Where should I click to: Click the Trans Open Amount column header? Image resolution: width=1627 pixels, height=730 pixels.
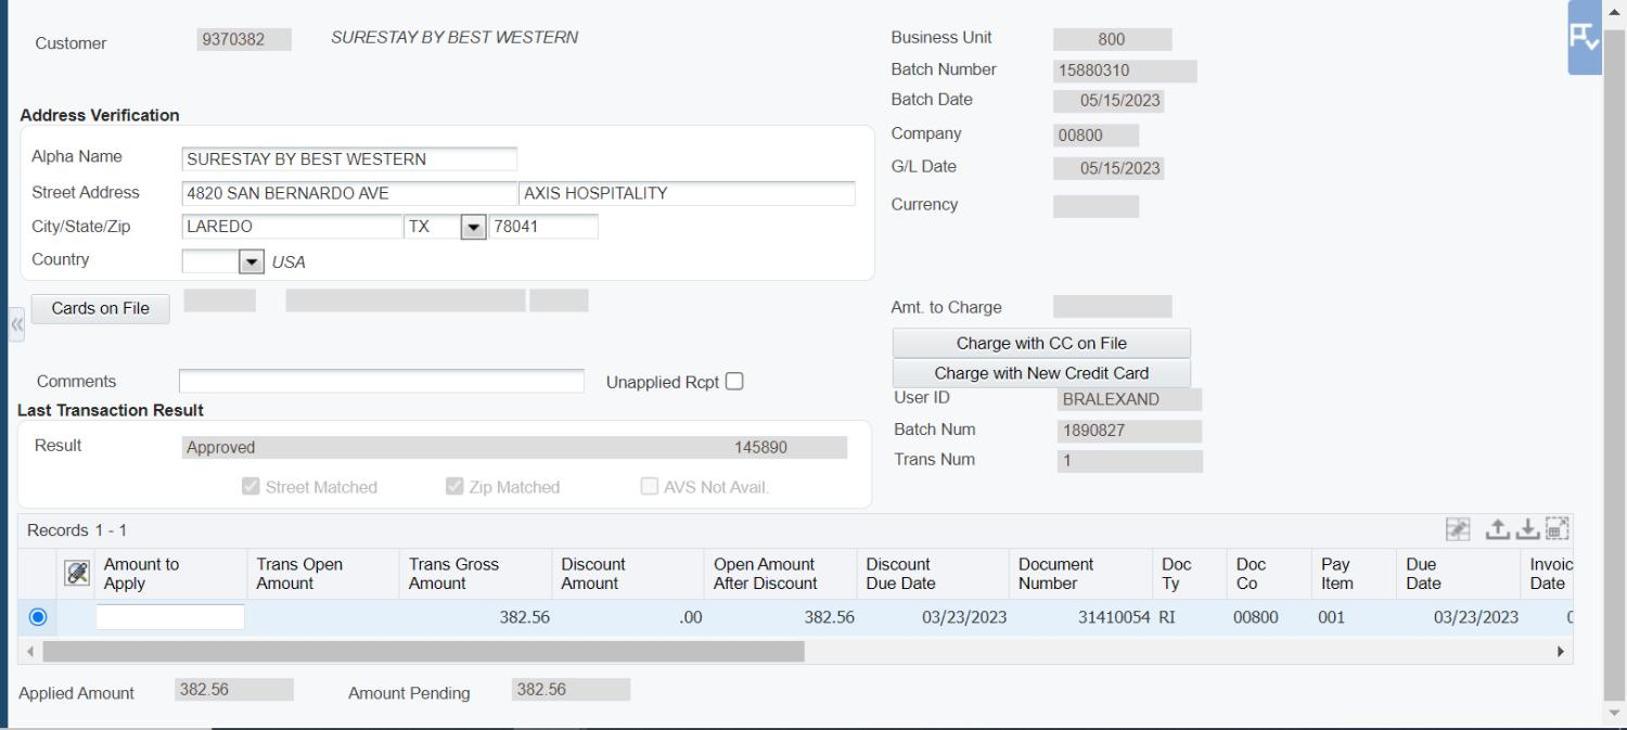tap(323, 574)
